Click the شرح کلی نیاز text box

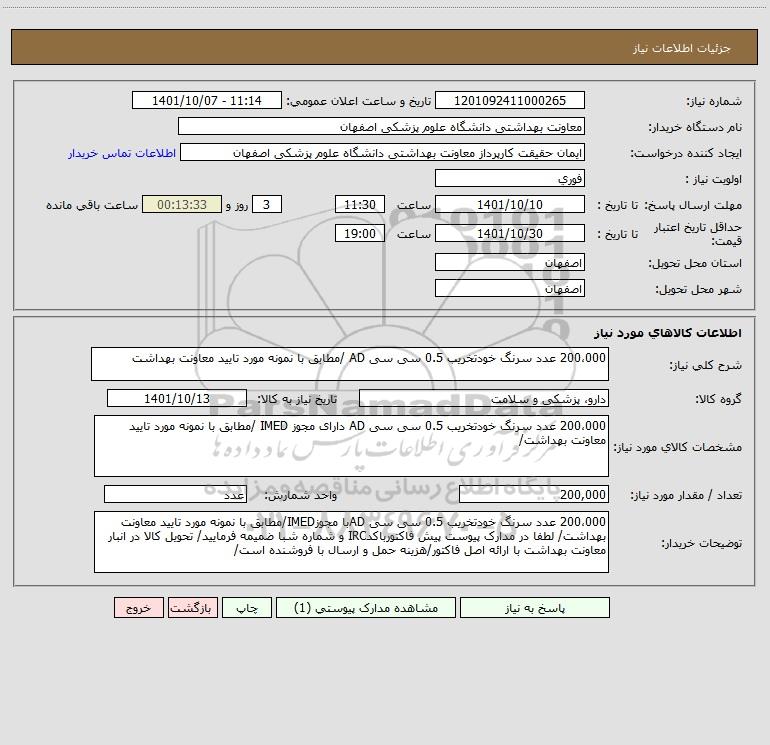click(350, 364)
